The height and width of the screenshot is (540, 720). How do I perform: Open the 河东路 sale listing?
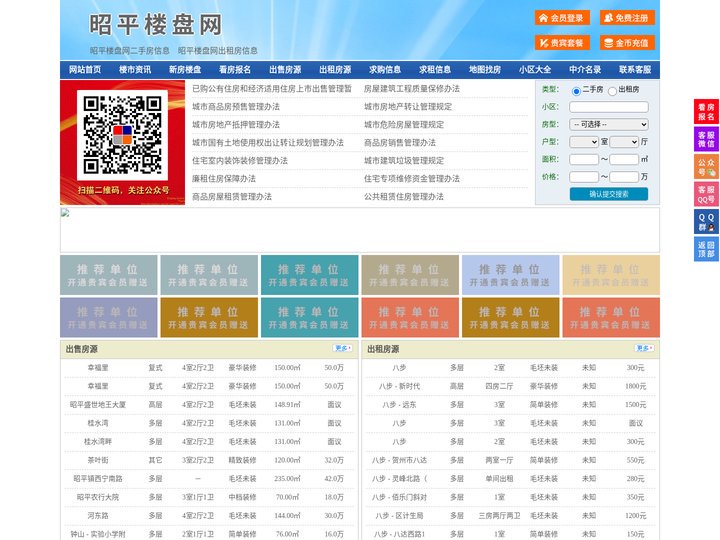click(x=98, y=516)
